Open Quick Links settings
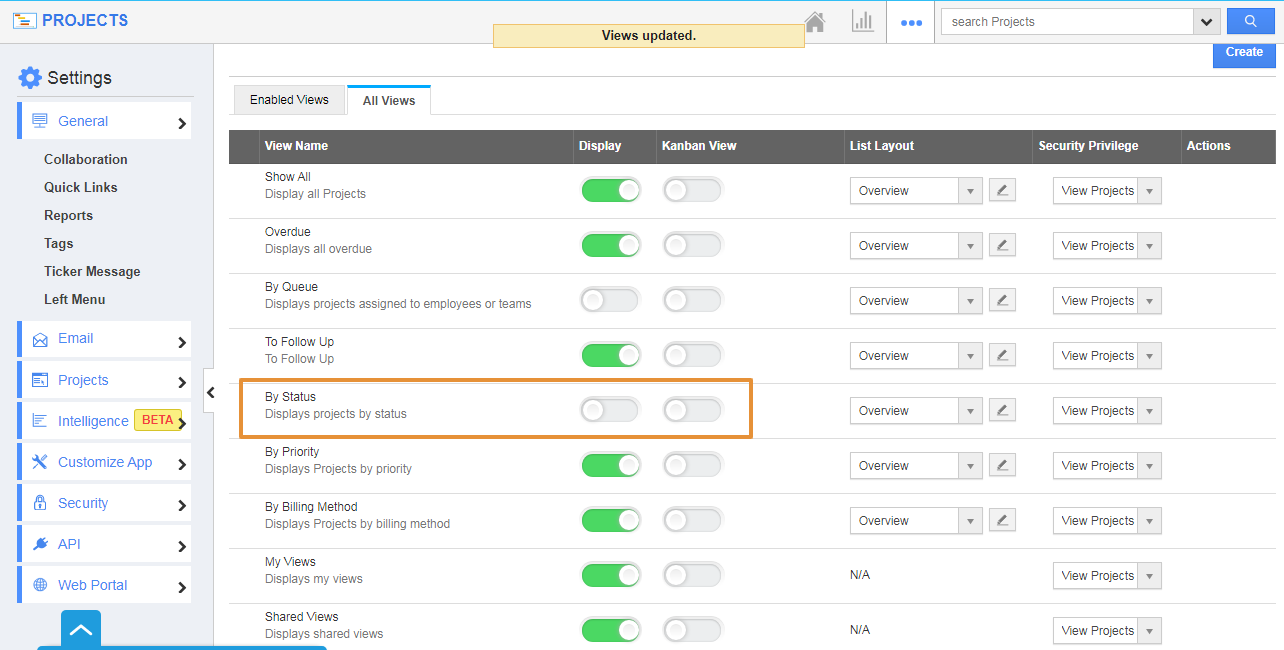Viewport: 1284px width, 650px height. click(81, 187)
